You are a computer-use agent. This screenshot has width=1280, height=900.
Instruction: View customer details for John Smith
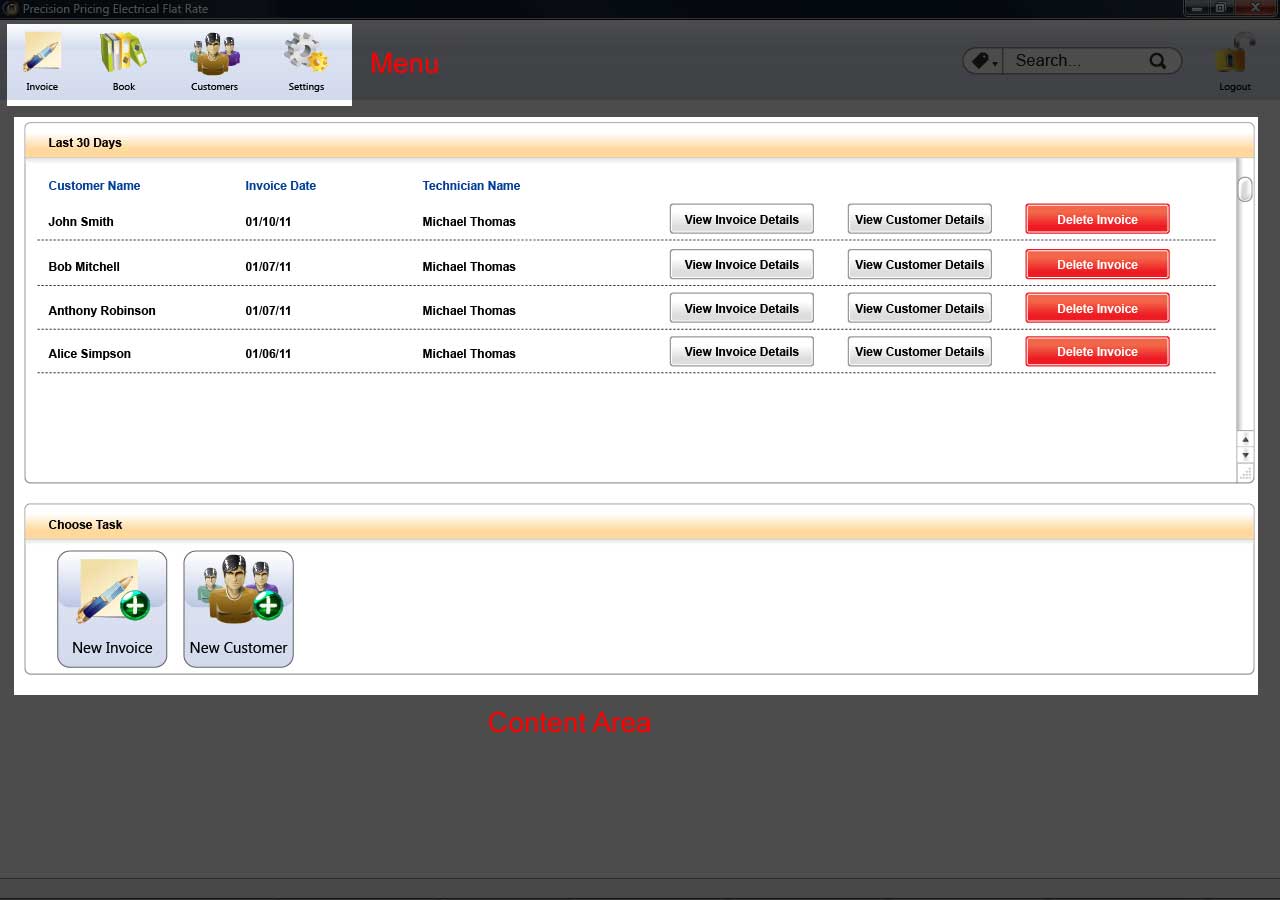click(920, 219)
